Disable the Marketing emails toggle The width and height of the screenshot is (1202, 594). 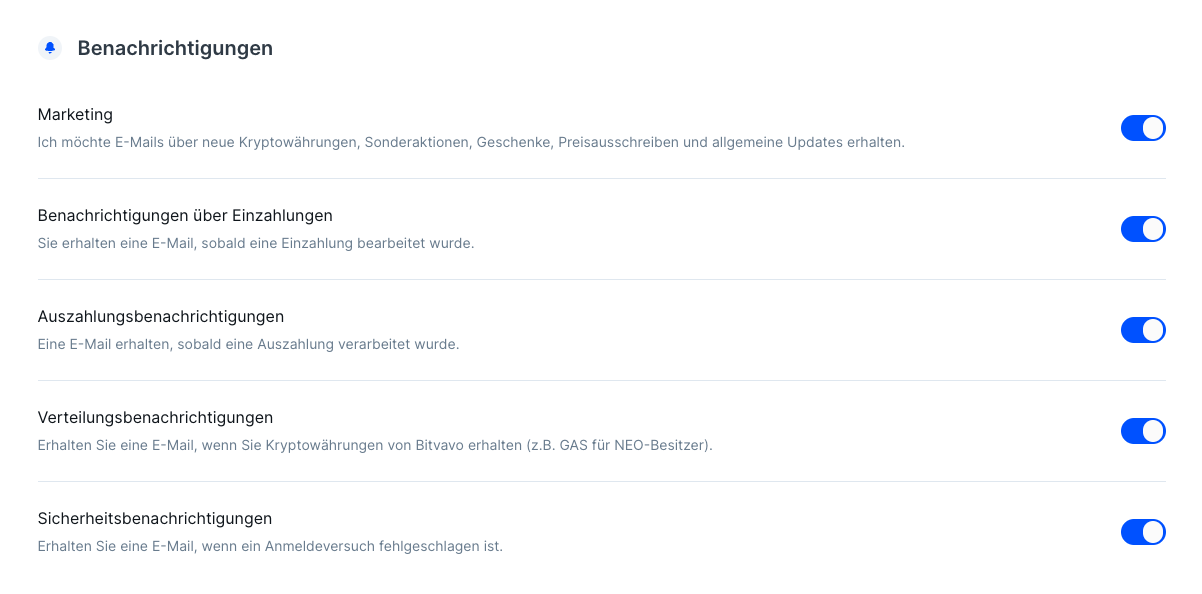coord(1143,128)
